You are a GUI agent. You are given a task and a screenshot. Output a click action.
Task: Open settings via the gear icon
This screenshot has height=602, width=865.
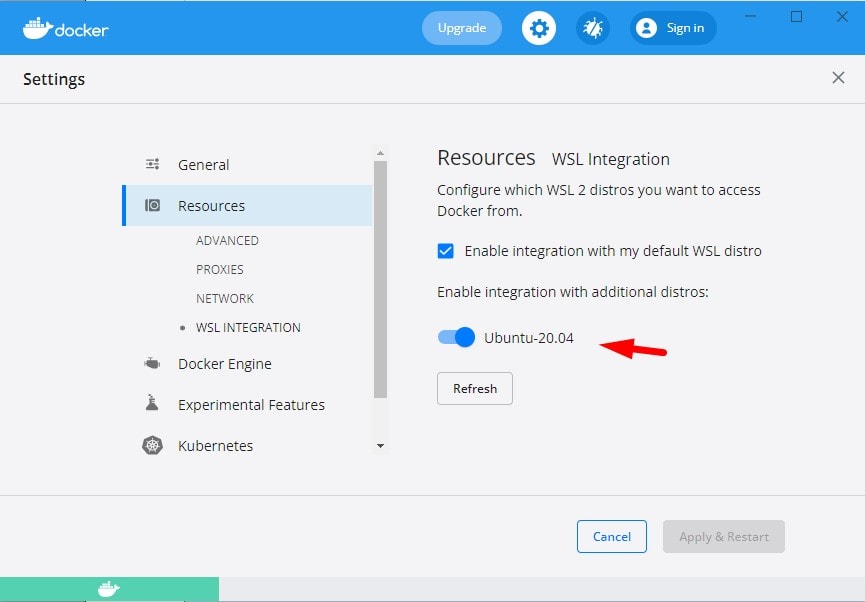coord(539,28)
